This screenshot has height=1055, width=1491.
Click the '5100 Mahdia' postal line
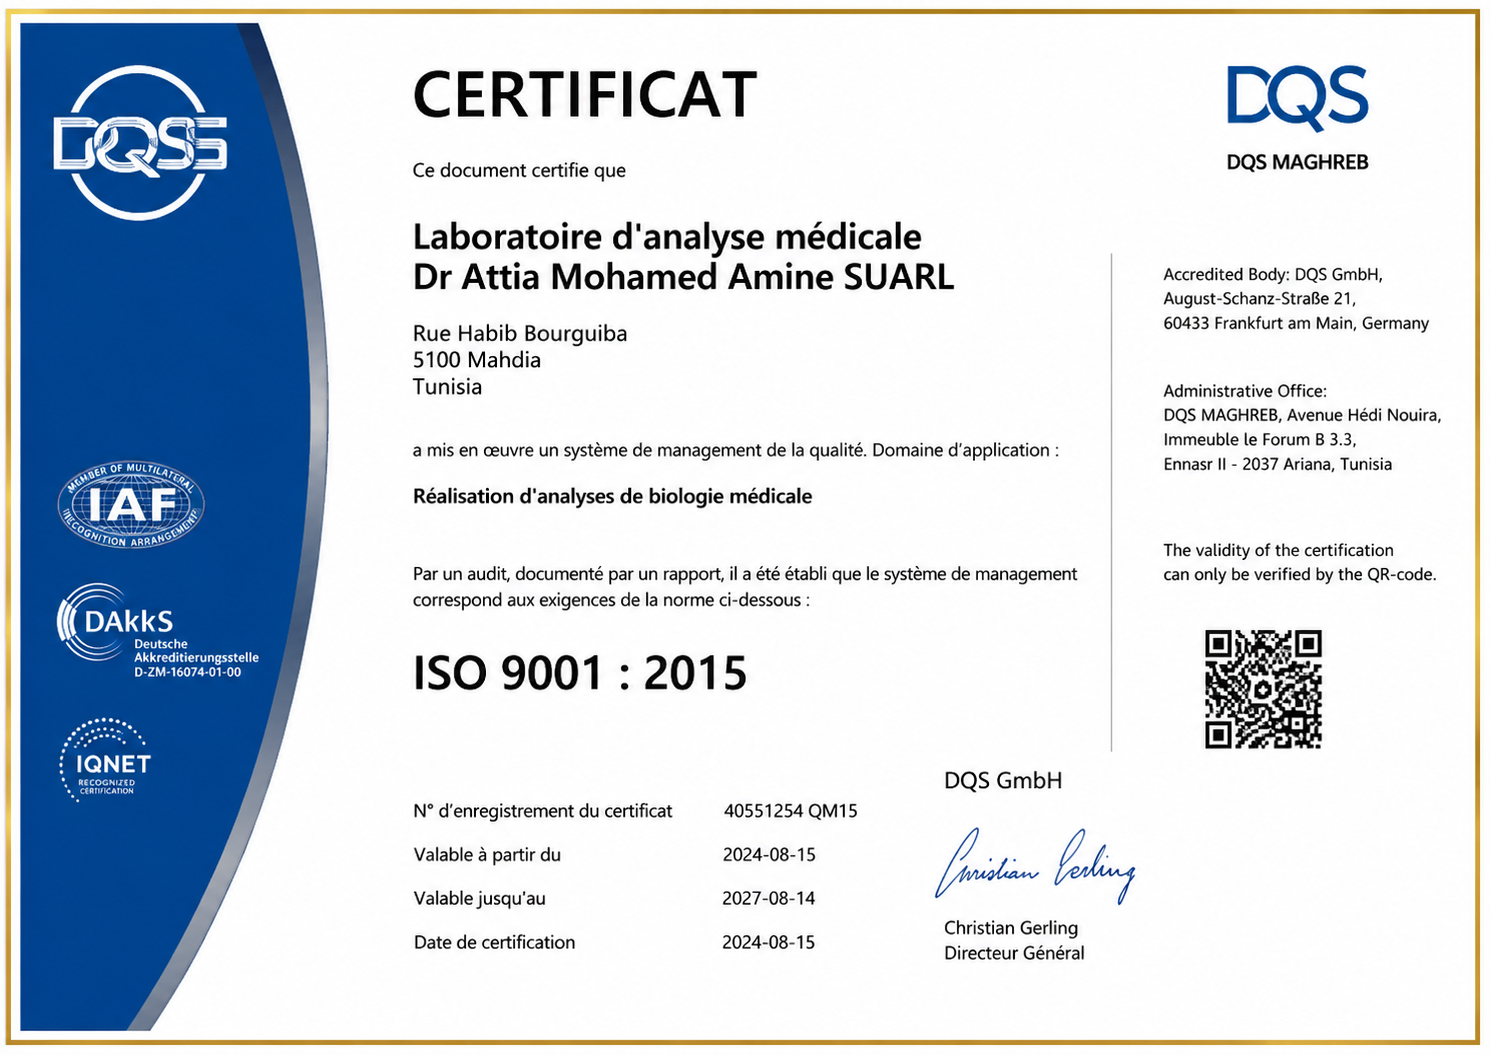tap(477, 360)
